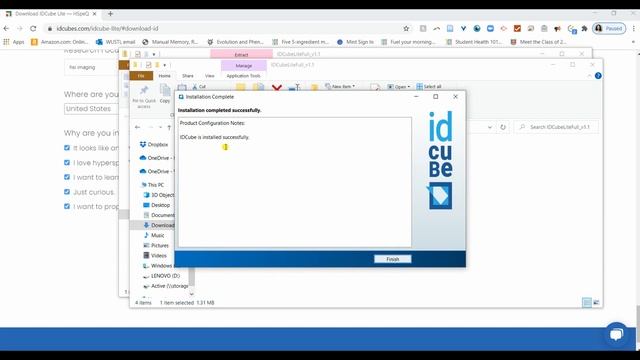Bookmark this page with the star icon

click(x=406, y=29)
